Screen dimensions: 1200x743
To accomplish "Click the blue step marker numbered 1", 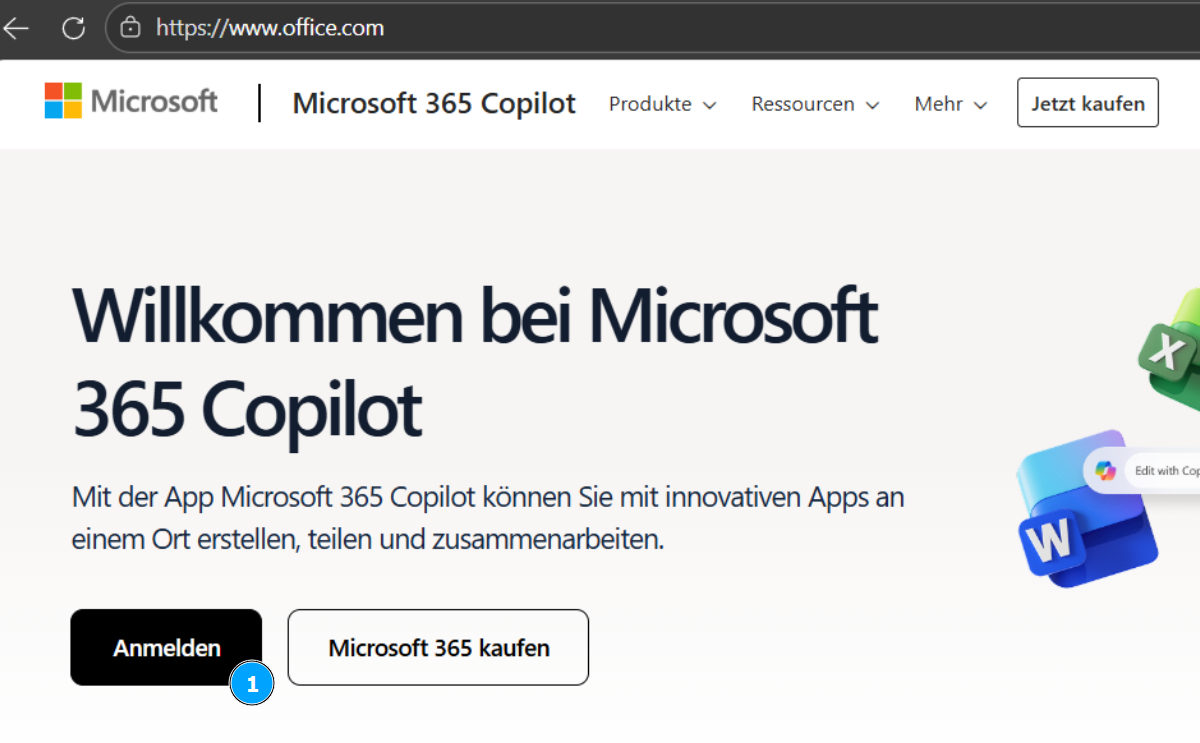I will (252, 684).
